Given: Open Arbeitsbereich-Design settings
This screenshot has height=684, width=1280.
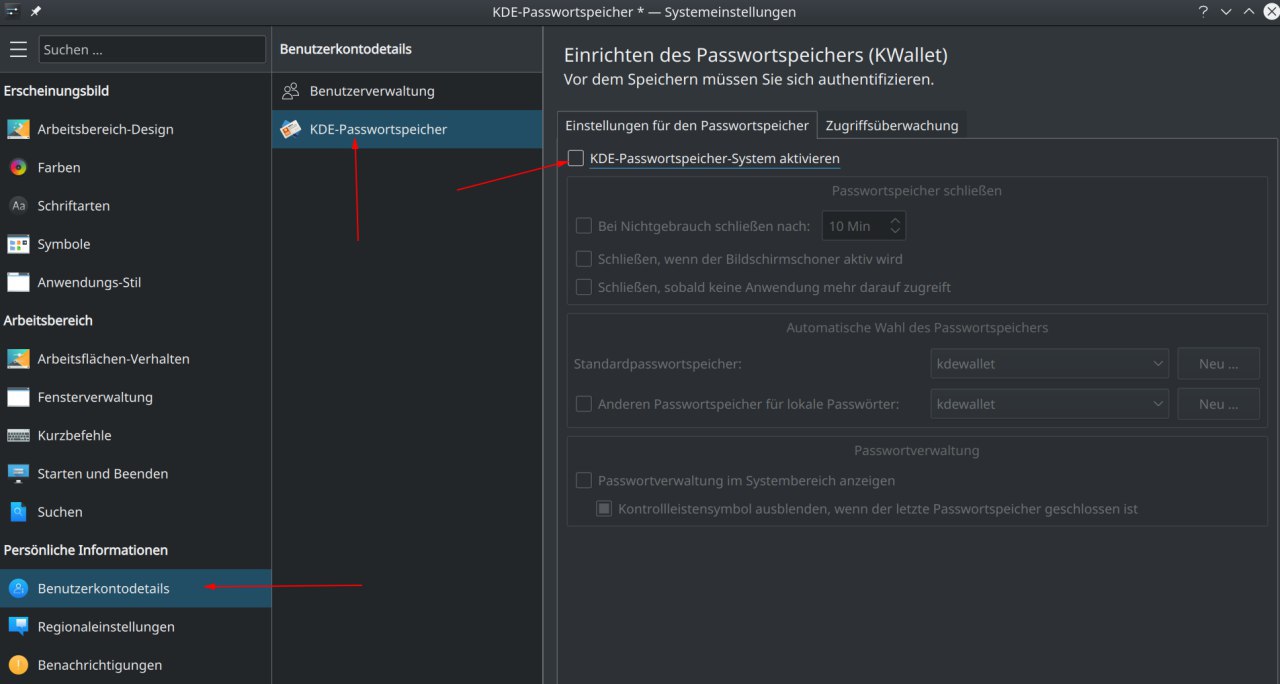Looking at the screenshot, I should (135, 129).
